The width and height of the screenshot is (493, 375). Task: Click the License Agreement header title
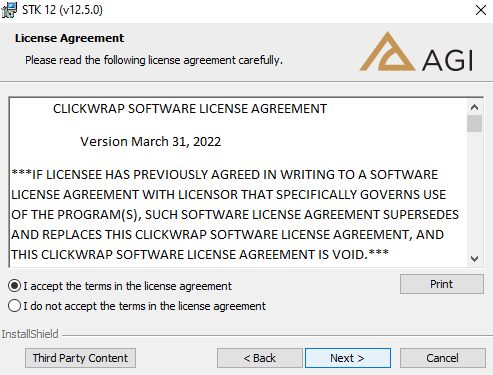coord(69,38)
